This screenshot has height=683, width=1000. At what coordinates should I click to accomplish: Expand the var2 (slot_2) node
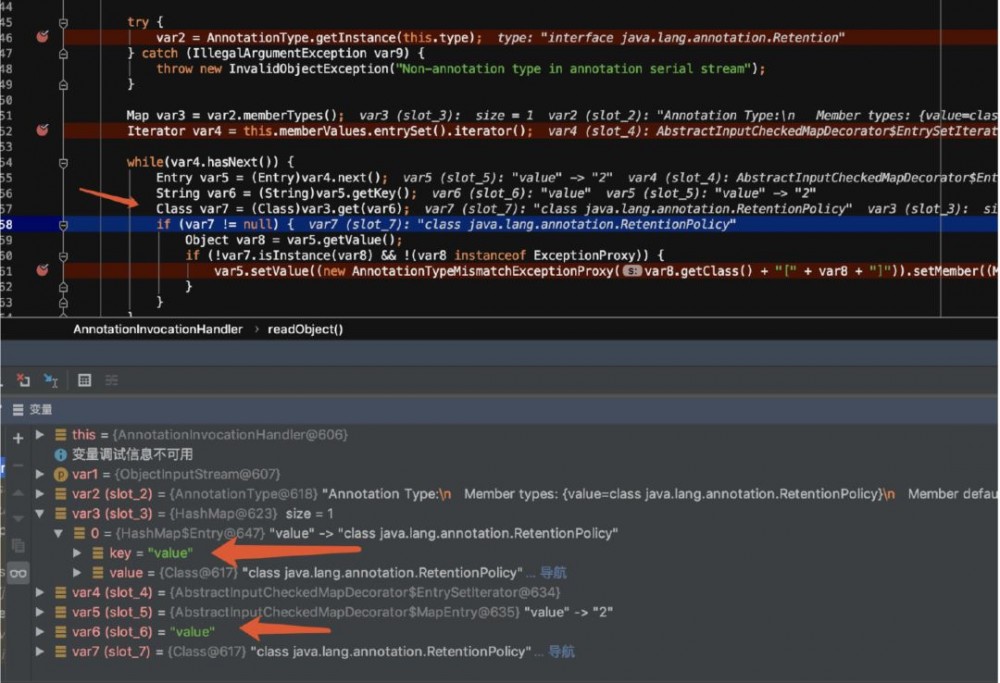pos(40,494)
